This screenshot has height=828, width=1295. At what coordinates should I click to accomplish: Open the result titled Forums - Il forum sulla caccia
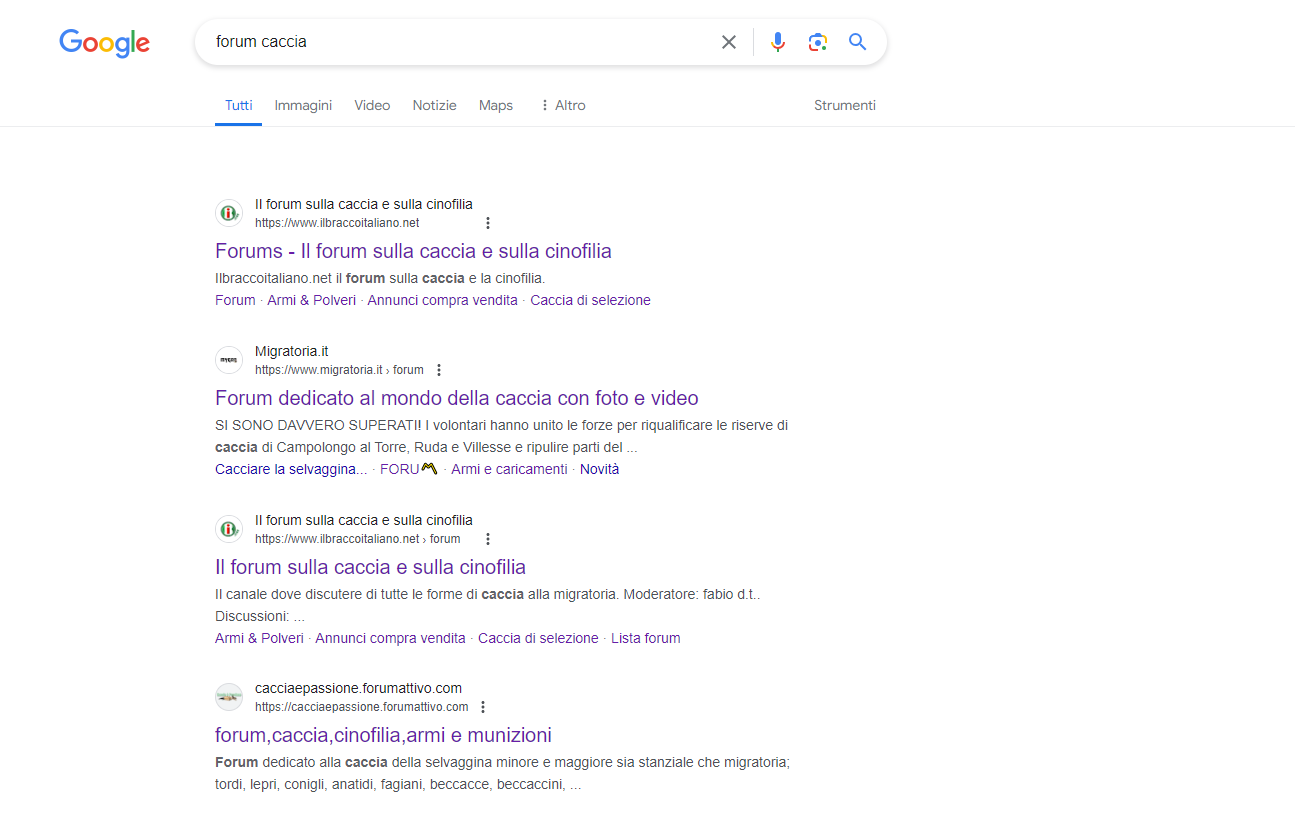click(x=413, y=251)
